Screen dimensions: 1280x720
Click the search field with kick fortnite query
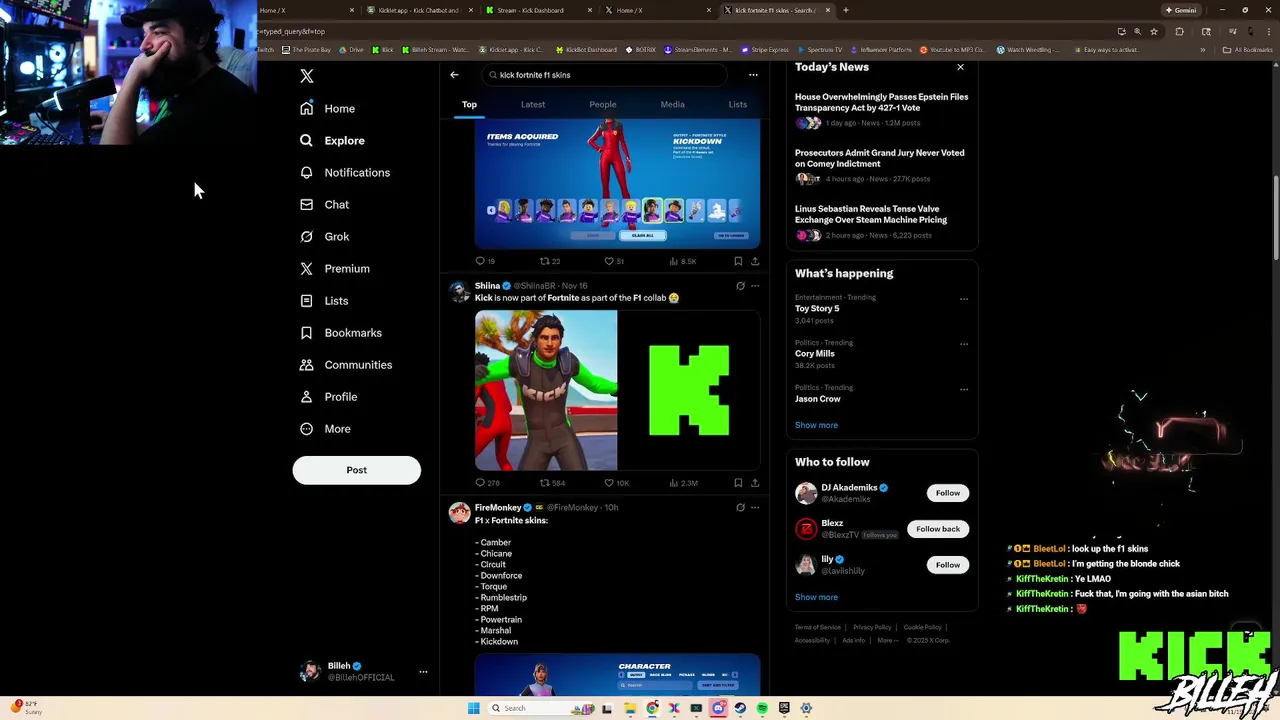click(x=604, y=75)
